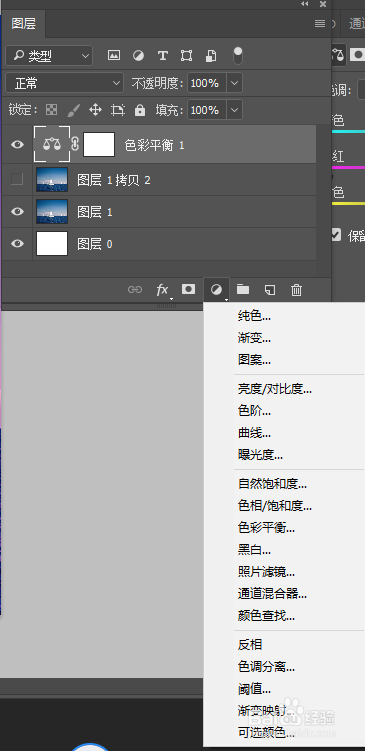Lock transparent pixels icon

51,110
